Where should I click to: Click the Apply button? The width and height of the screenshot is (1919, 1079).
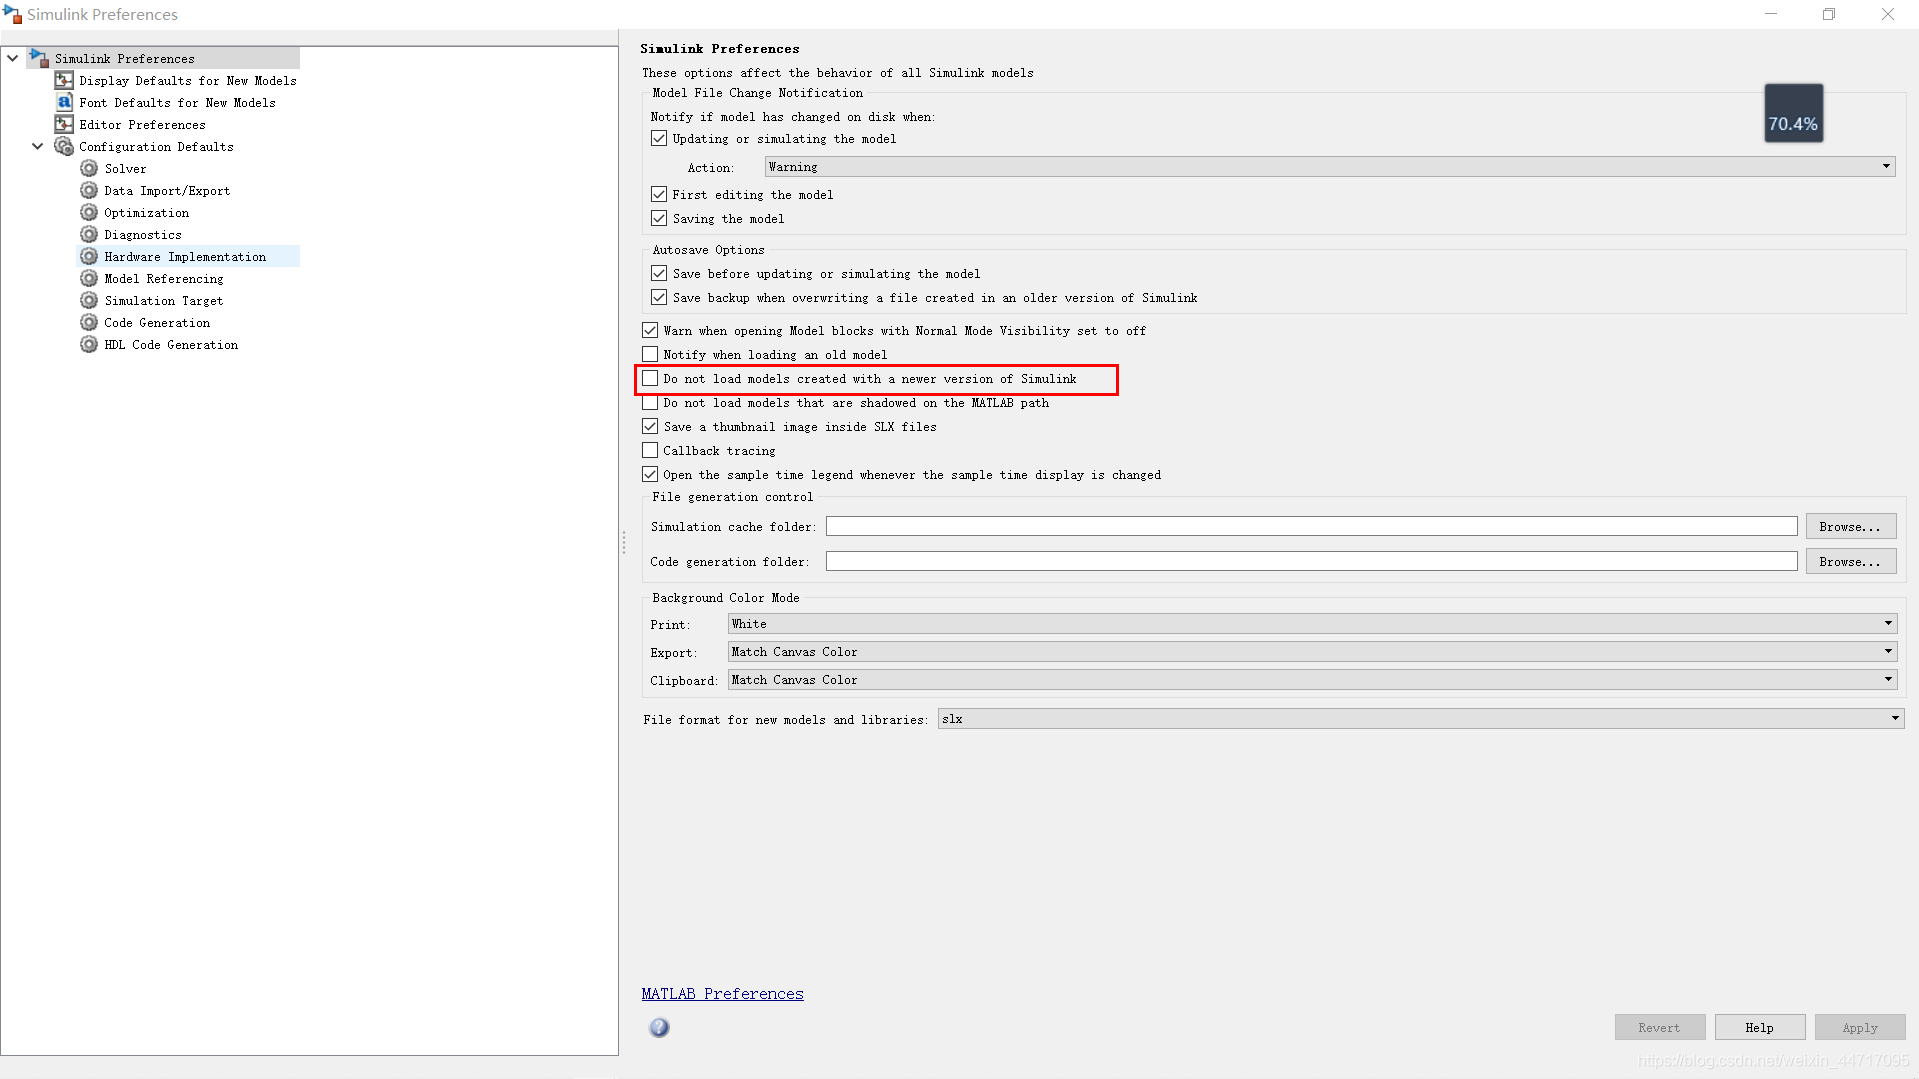pos(1860,1027)
